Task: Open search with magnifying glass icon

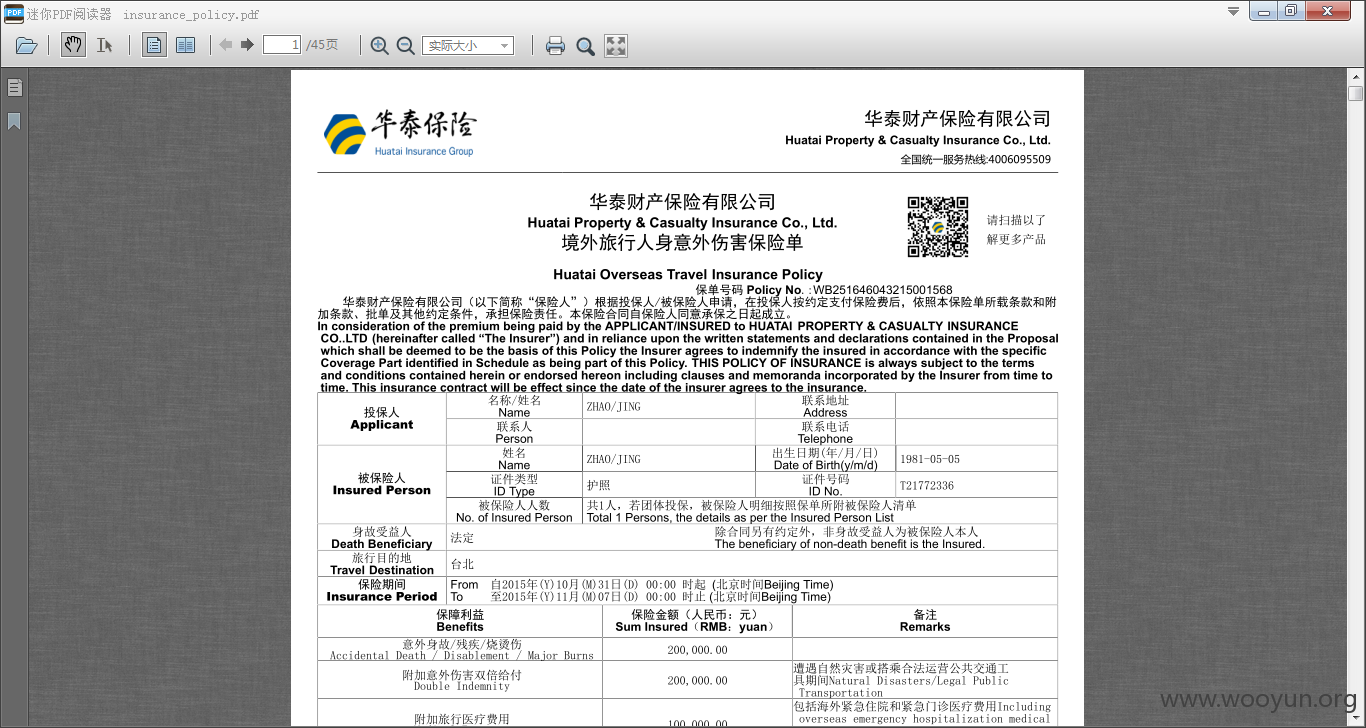Action: click(x=585, y=45)
